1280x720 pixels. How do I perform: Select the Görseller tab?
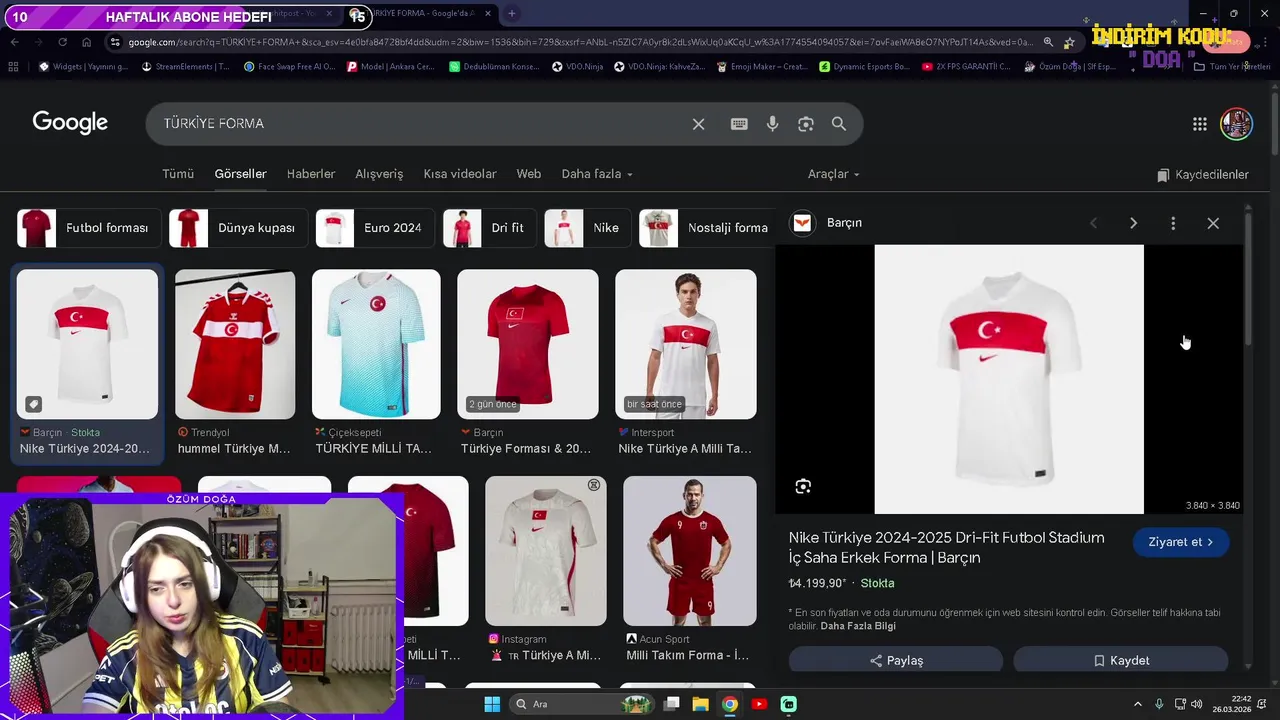240,174
